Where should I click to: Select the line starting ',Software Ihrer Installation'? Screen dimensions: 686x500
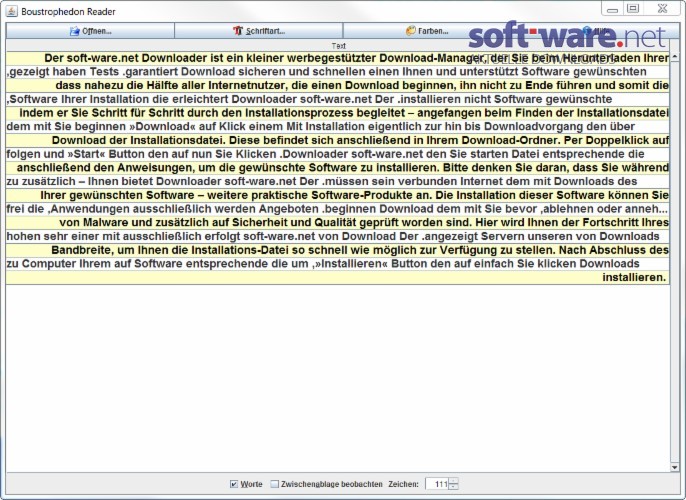[x=338, y=99]
